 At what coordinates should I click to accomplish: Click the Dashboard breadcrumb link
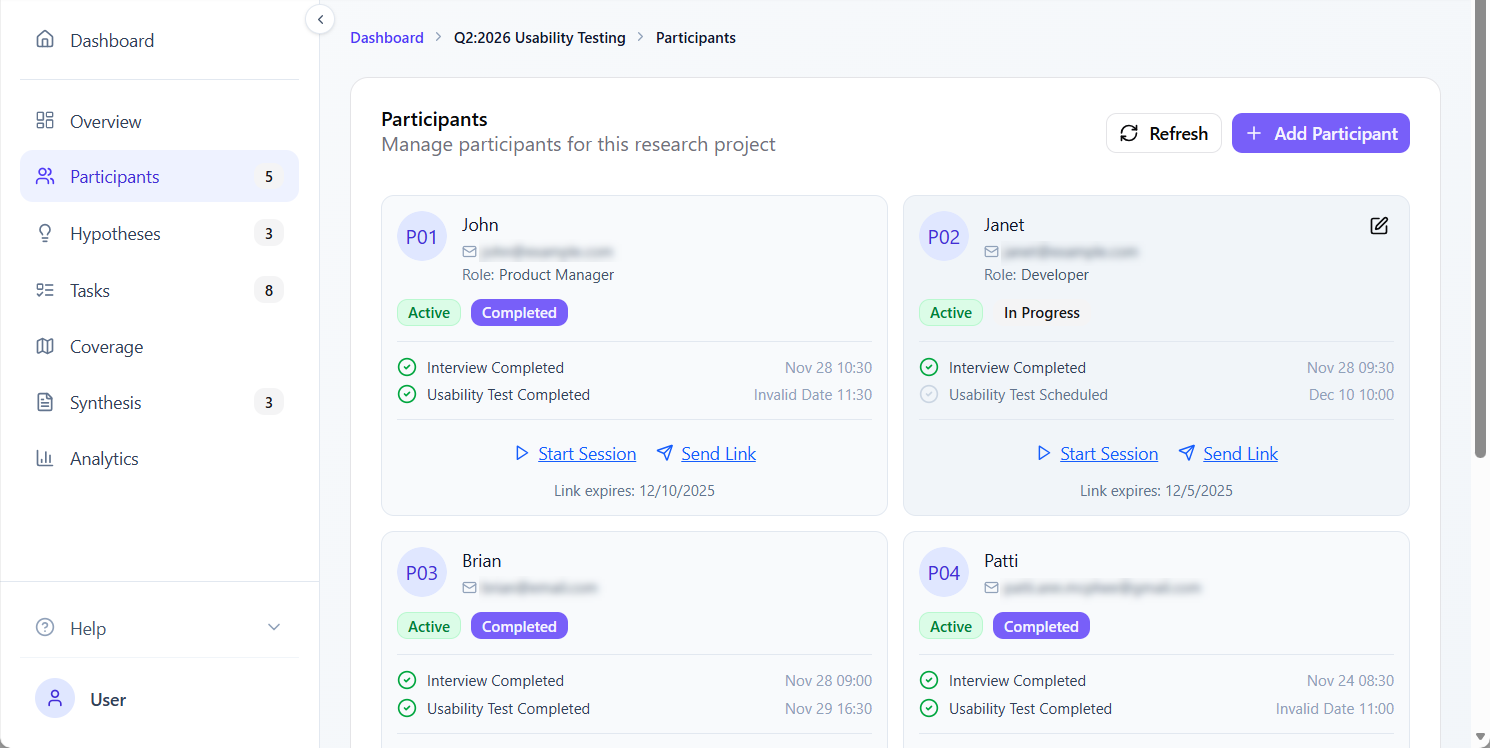(x=387, y=38)
